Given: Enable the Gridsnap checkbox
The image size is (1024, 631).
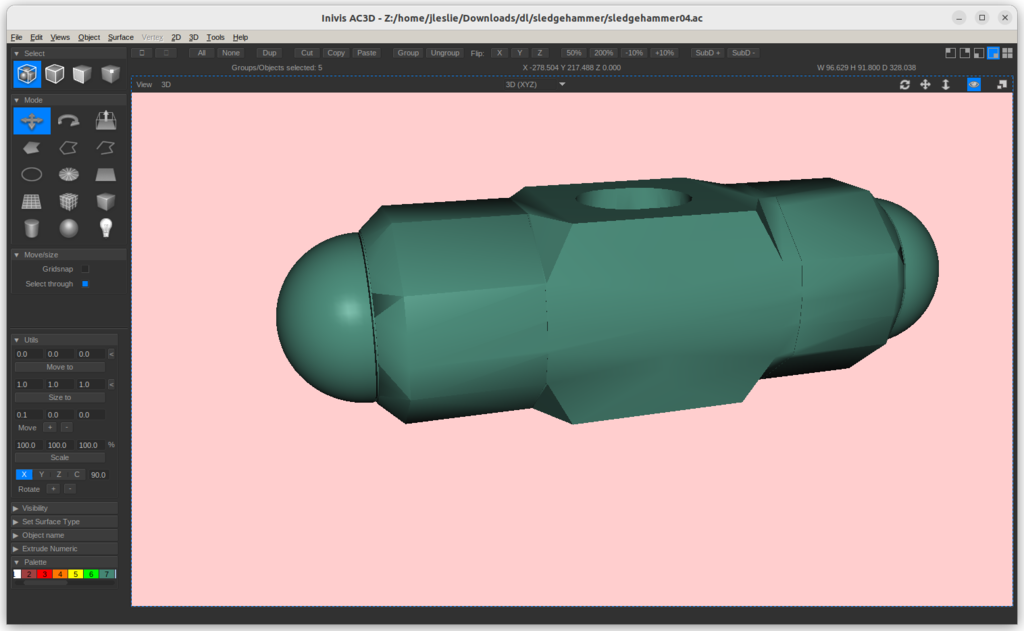Looking at the screenshot, I should click(85, 269).
